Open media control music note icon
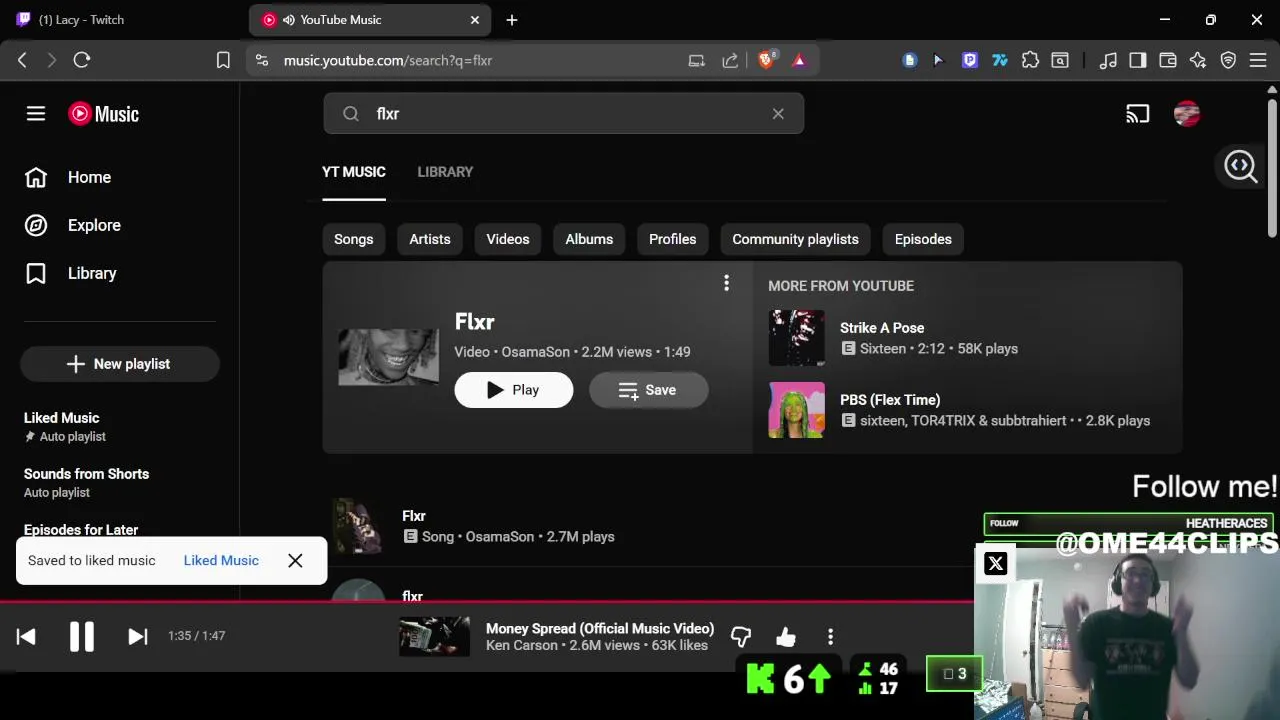This screenshot has width=1280, height=720. coord(1108,60)
